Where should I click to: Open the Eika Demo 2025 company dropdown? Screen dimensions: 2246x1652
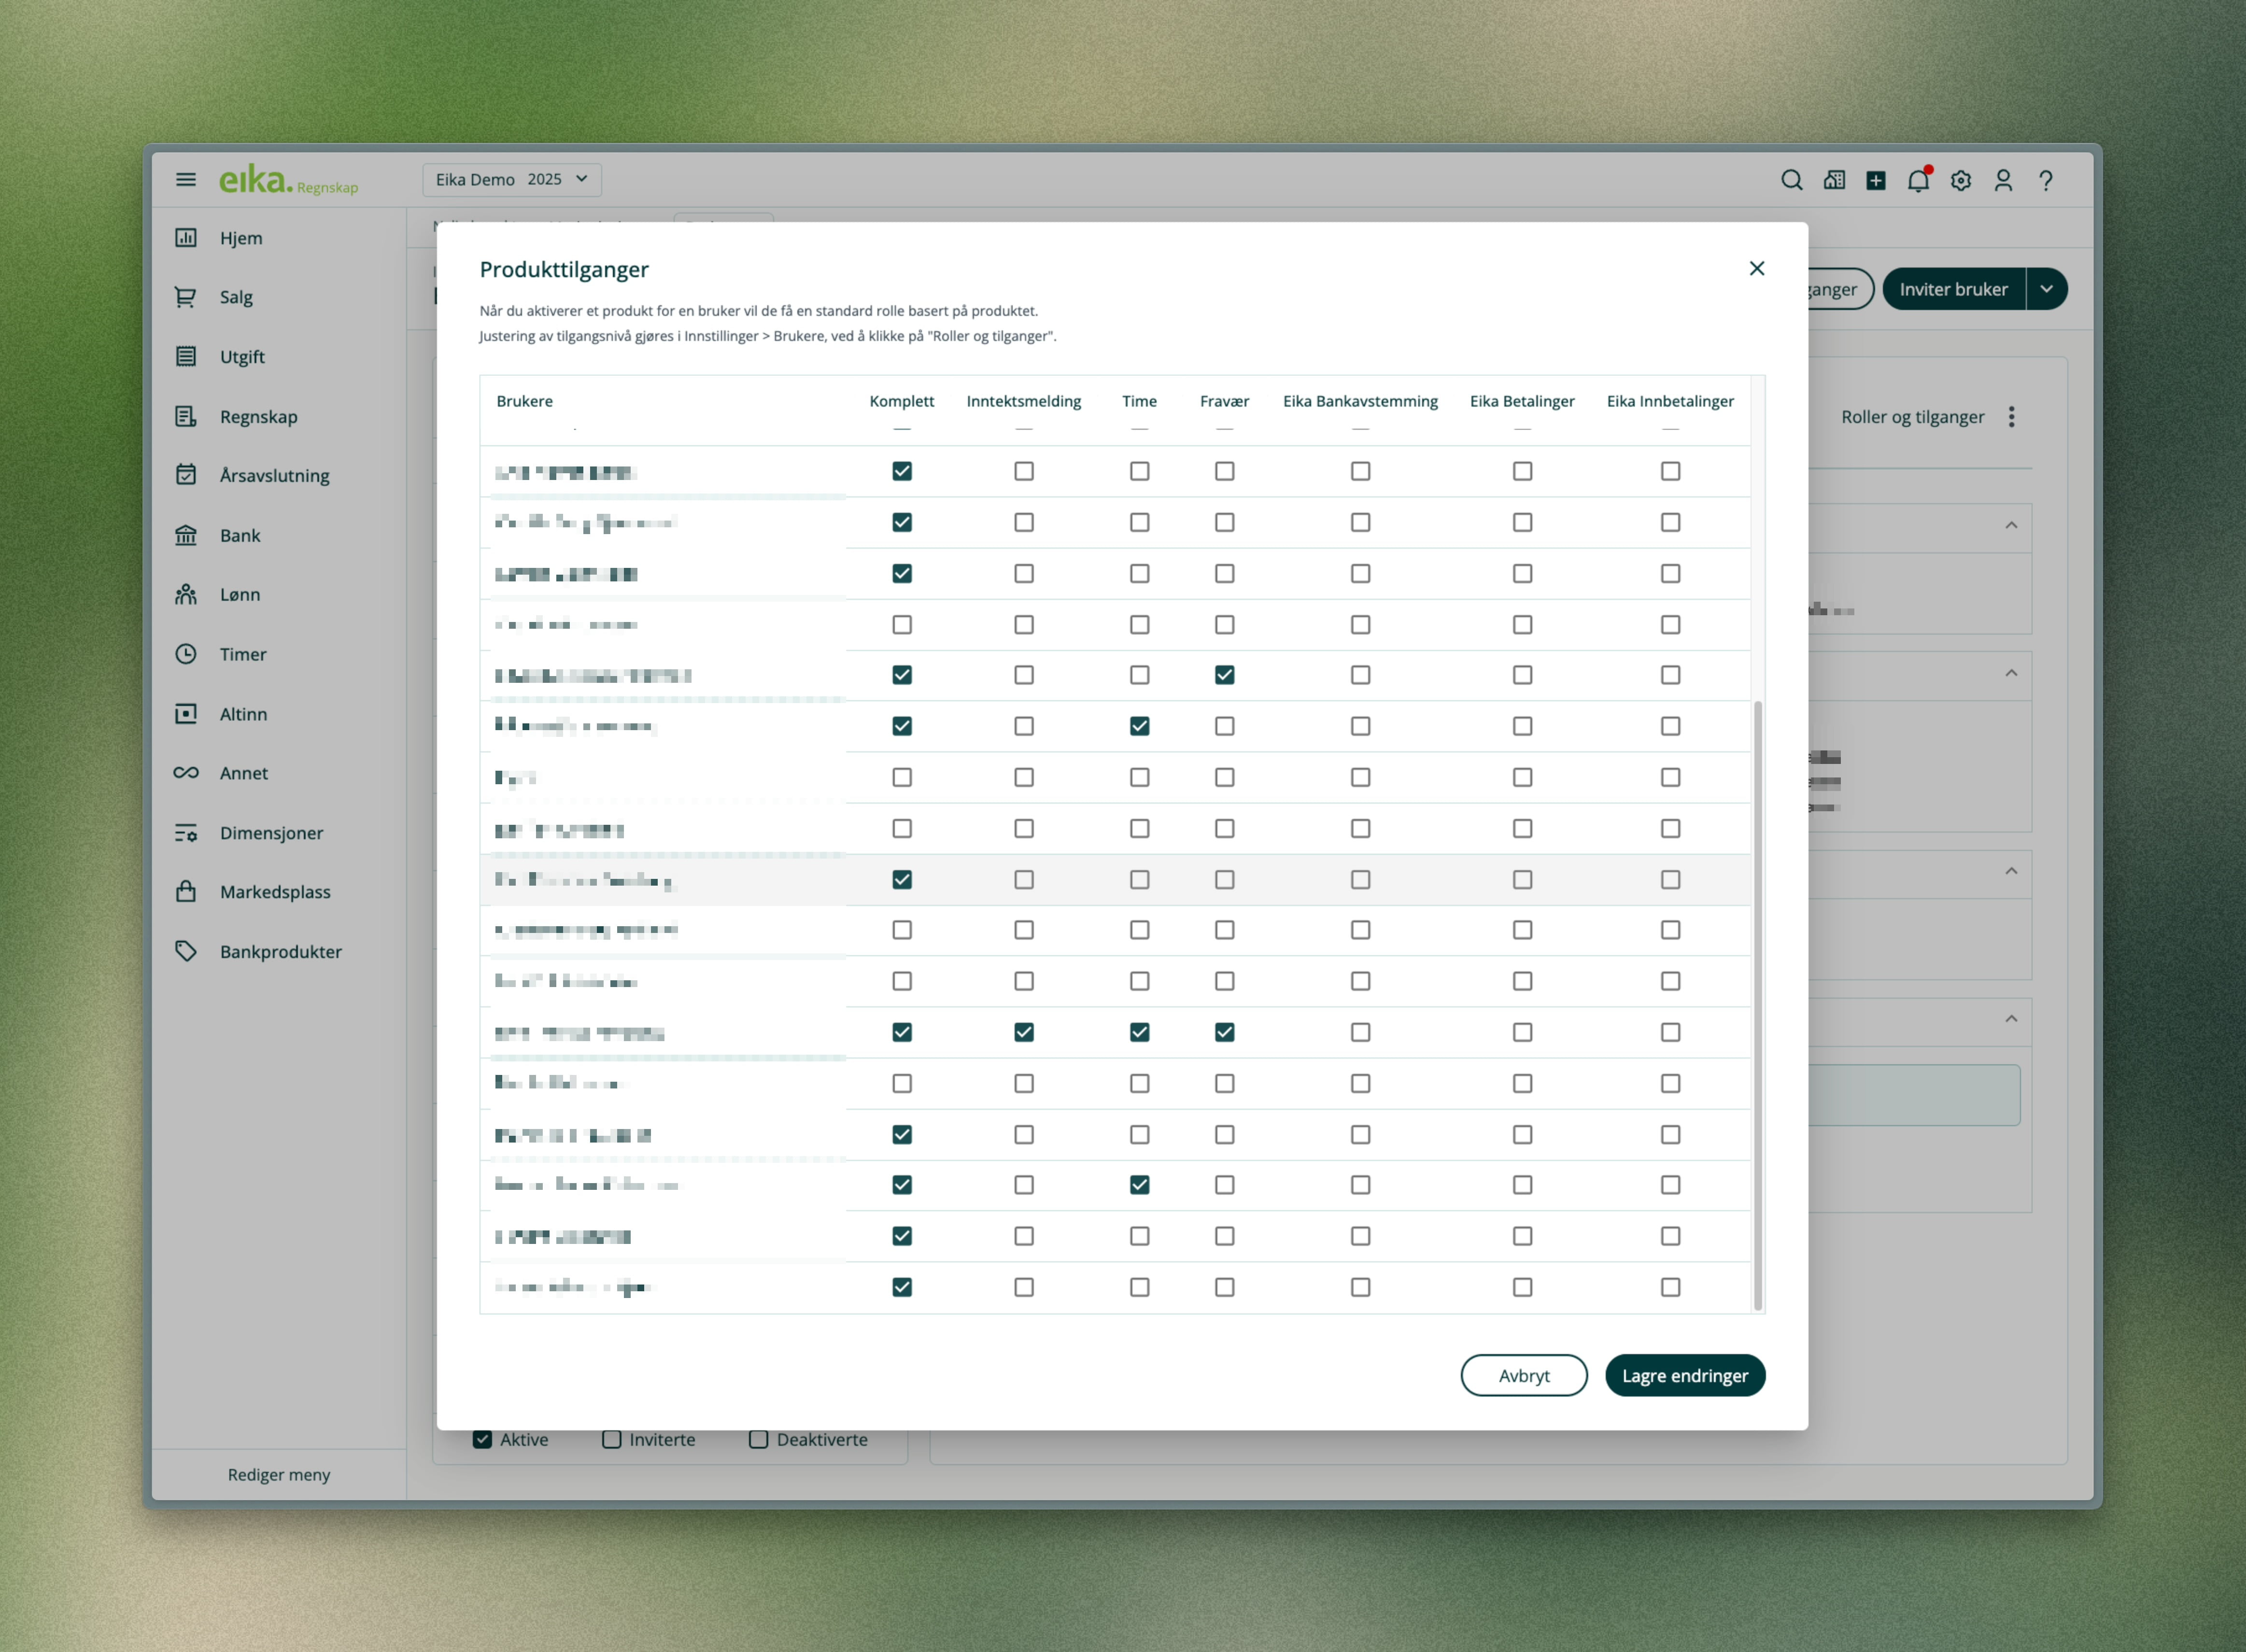click(x=512, y=180)
